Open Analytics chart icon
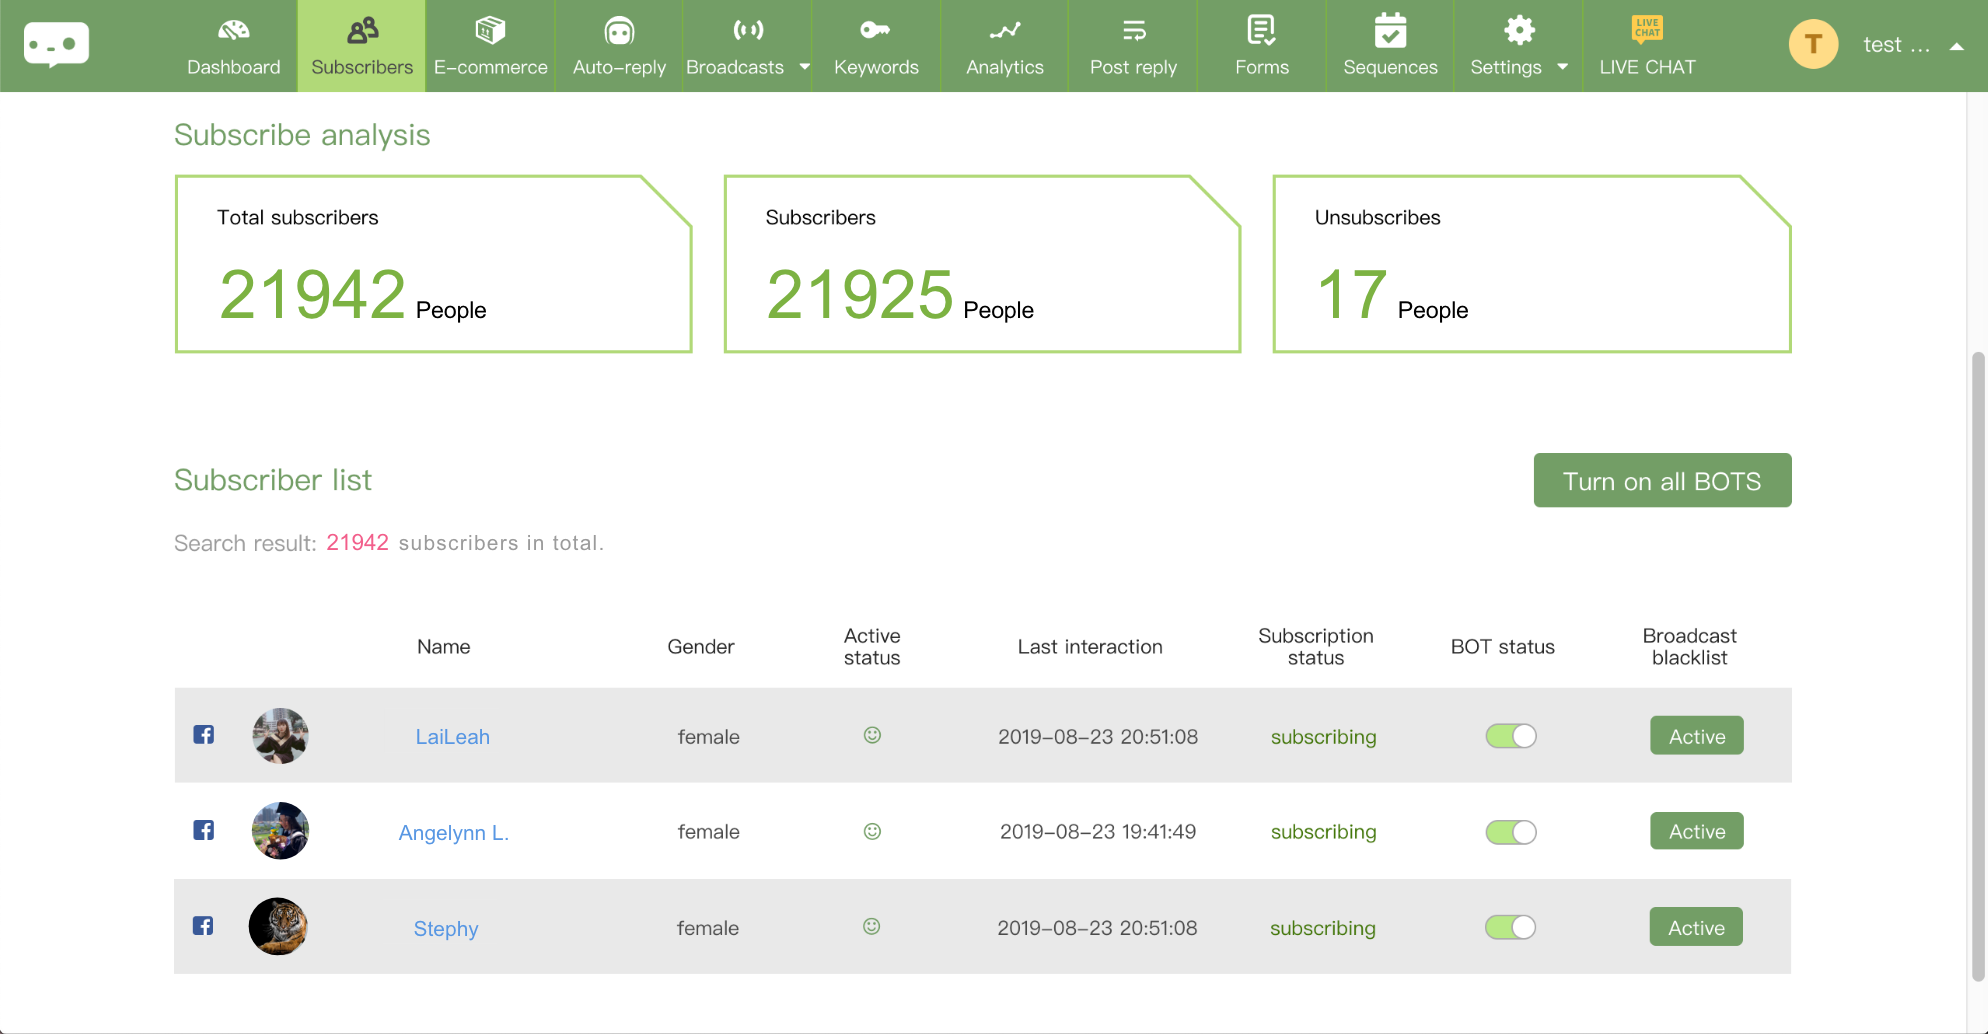 pyautogui.click(x=1004, y=31)
